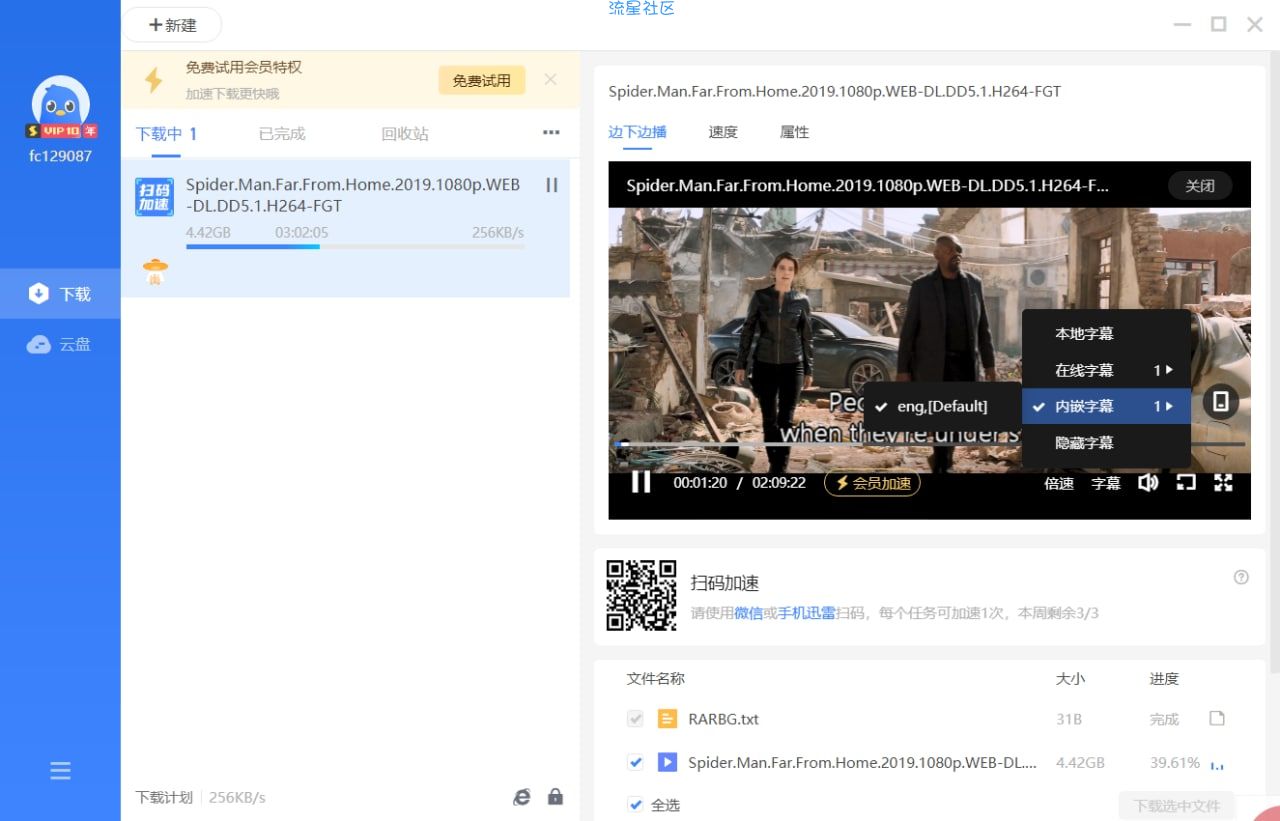This screenshot has height=821, width=1280.
Task: Click the RARBG.txt file type icon
Action: pyautogui.click(x=667, y=718)
